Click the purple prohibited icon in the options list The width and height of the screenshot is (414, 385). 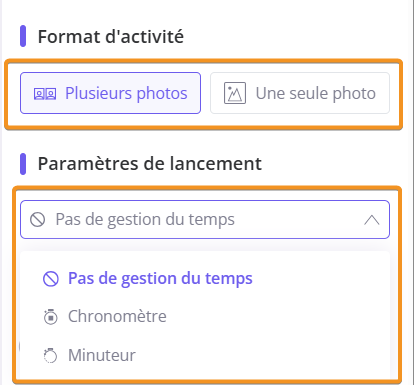pyautogui.click(x=51, y=279)
